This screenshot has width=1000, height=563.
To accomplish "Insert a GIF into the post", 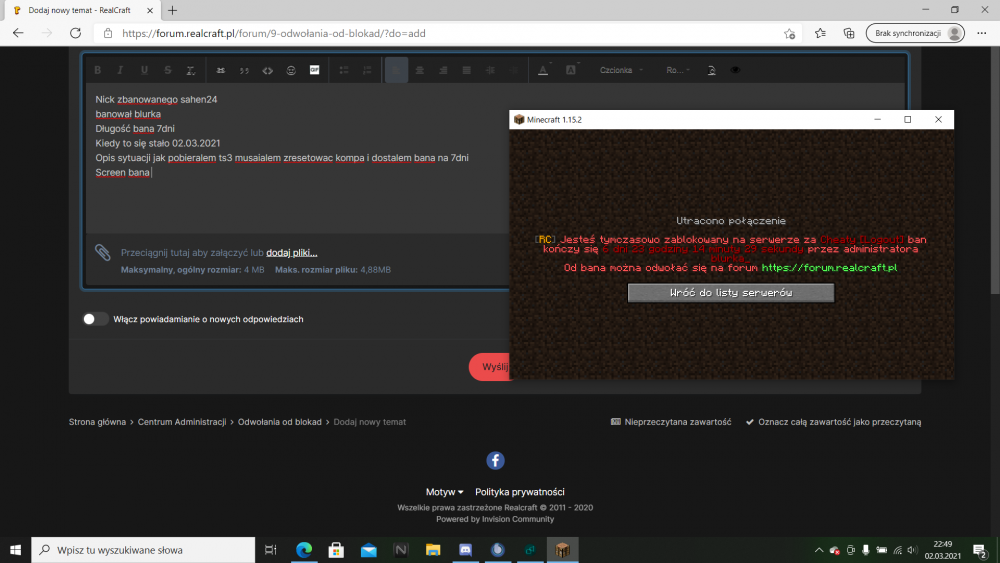I will coord(314,70).
